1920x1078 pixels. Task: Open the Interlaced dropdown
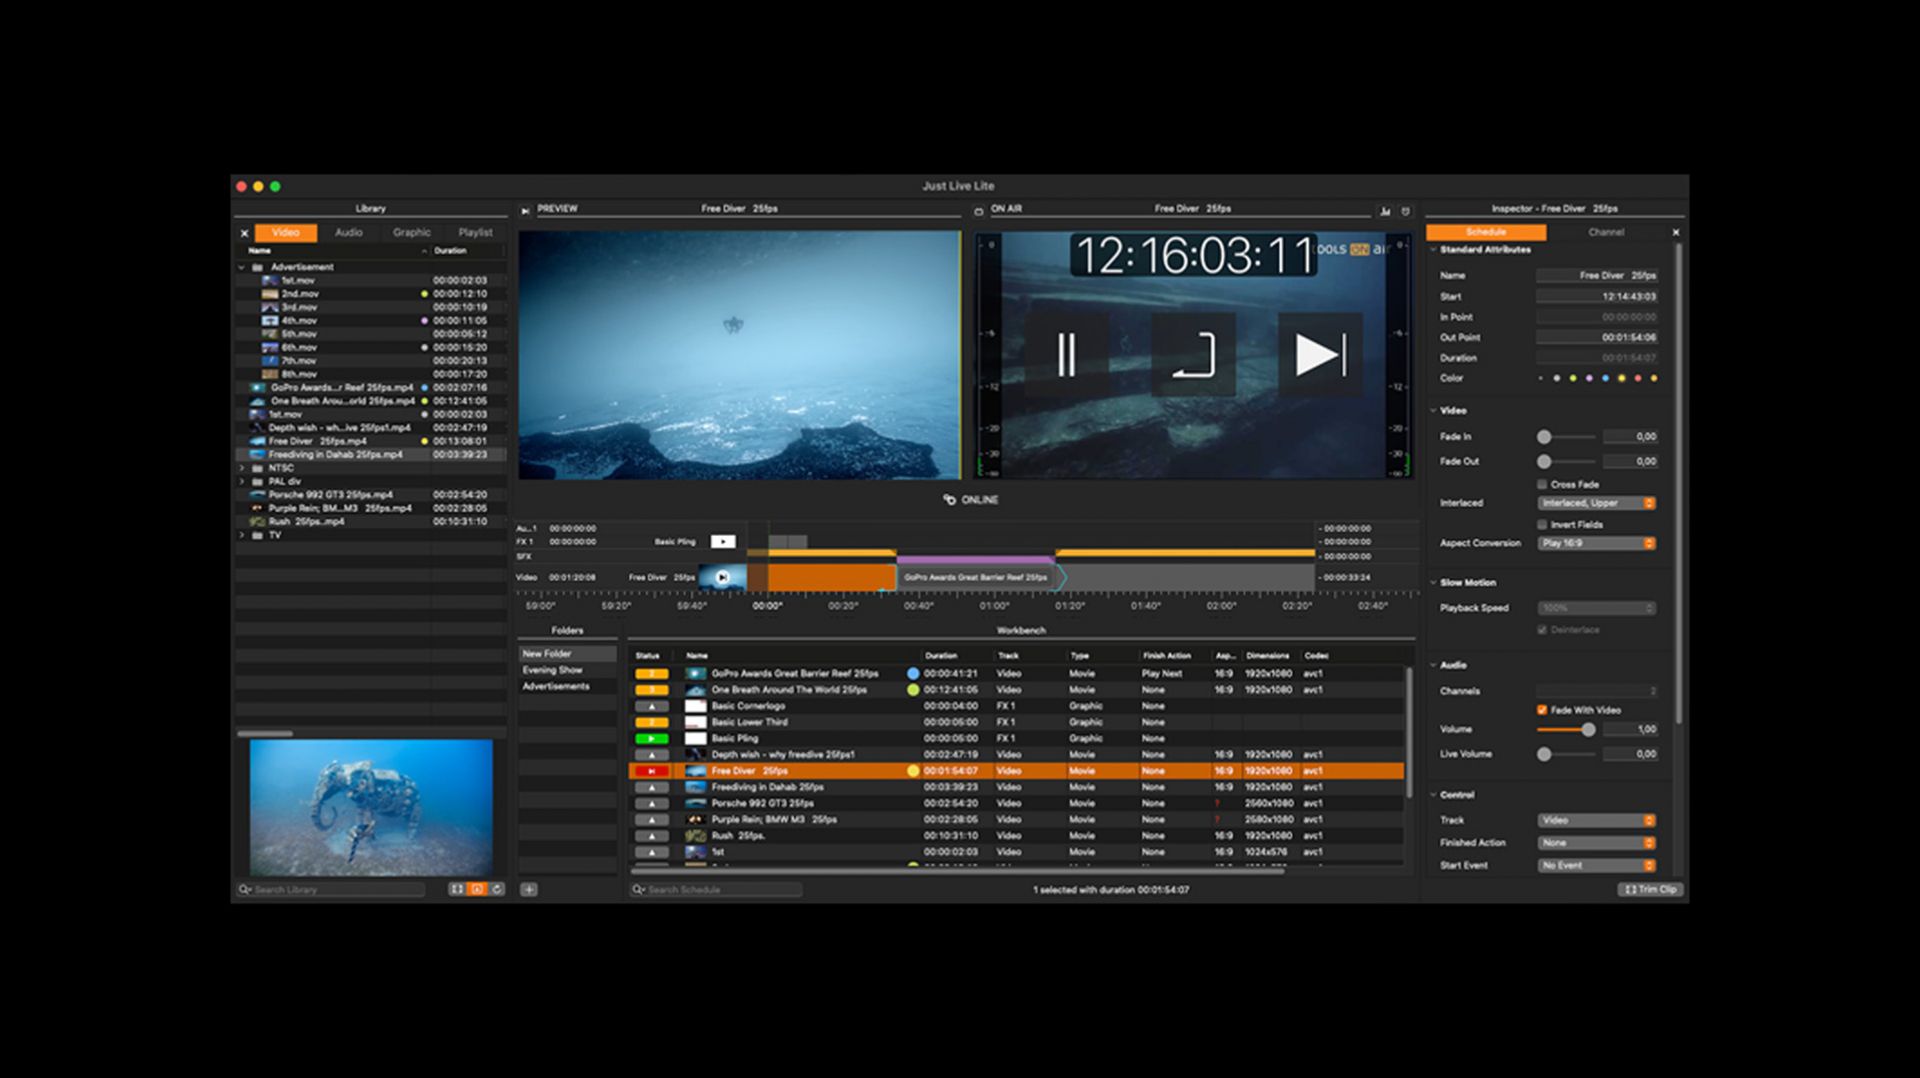[x=1596, y=503]
